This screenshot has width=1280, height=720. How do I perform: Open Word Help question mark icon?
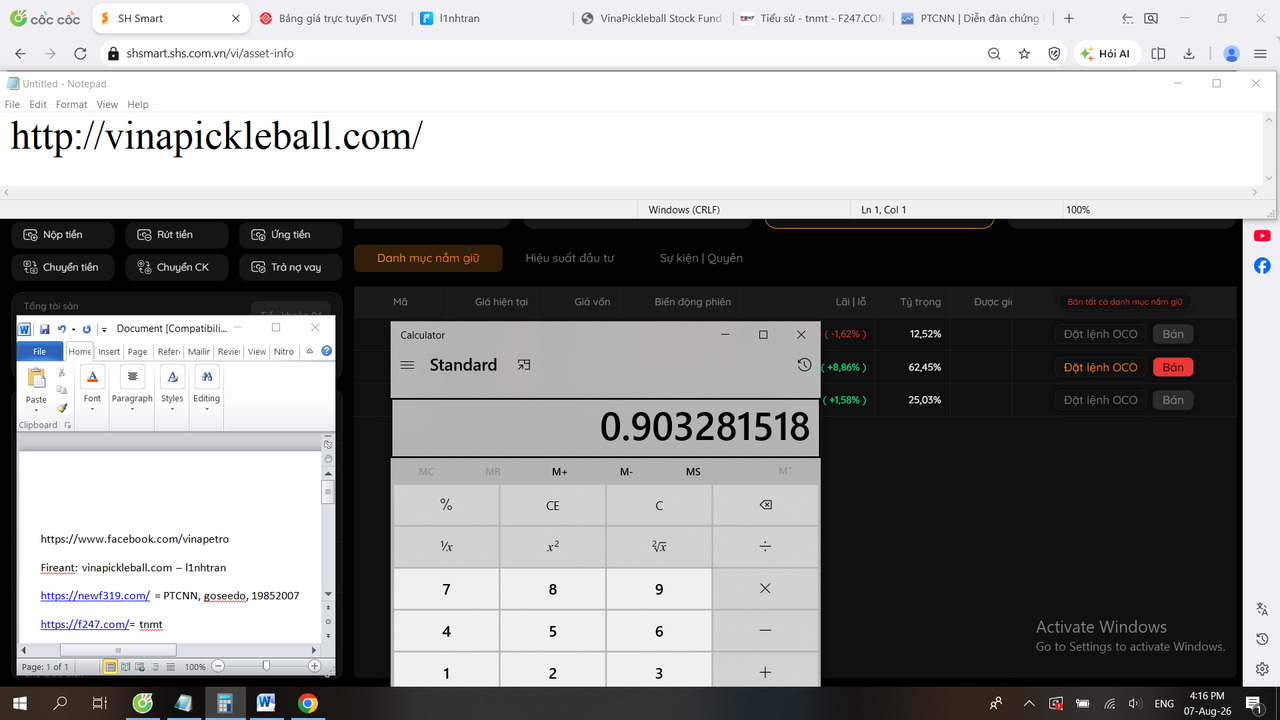point(327,351)
